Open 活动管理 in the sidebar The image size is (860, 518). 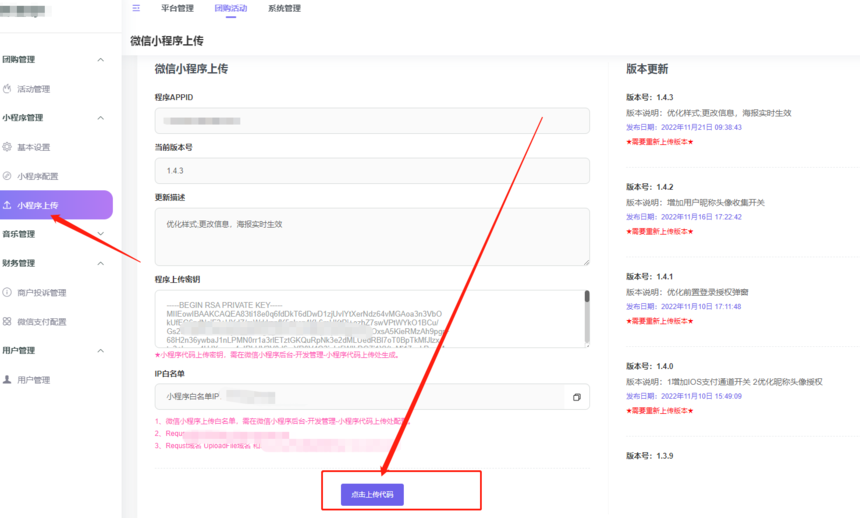pos(33,89)
